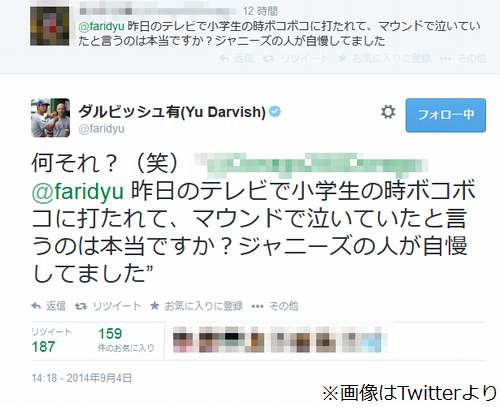Image resolution: width=500 pixels, height=407 pixels.
Task: Click the green @faridyu mention in main tweet
Action: click(x=78, y=192)
